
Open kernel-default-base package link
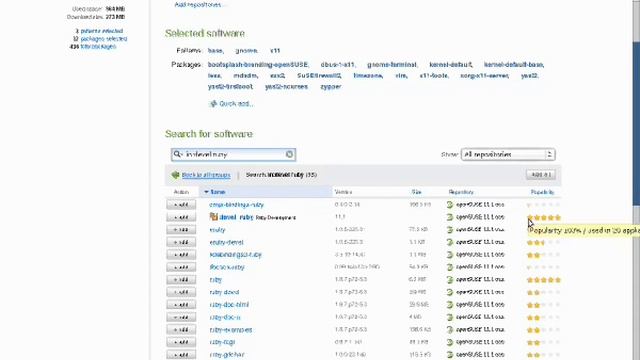pyautogui.click(x=514, y=64)
